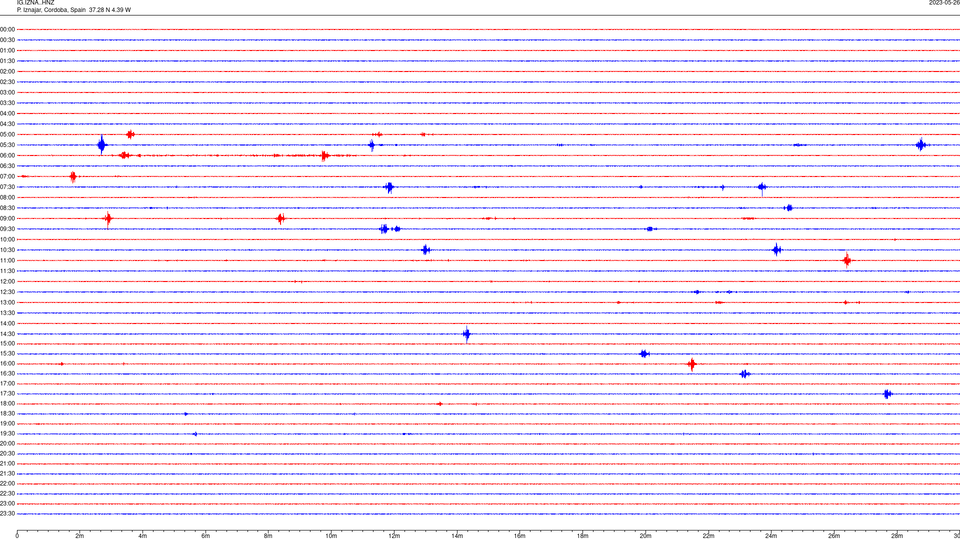
Task: Click the 10m tick label on time axis
Action: (331, 536)
